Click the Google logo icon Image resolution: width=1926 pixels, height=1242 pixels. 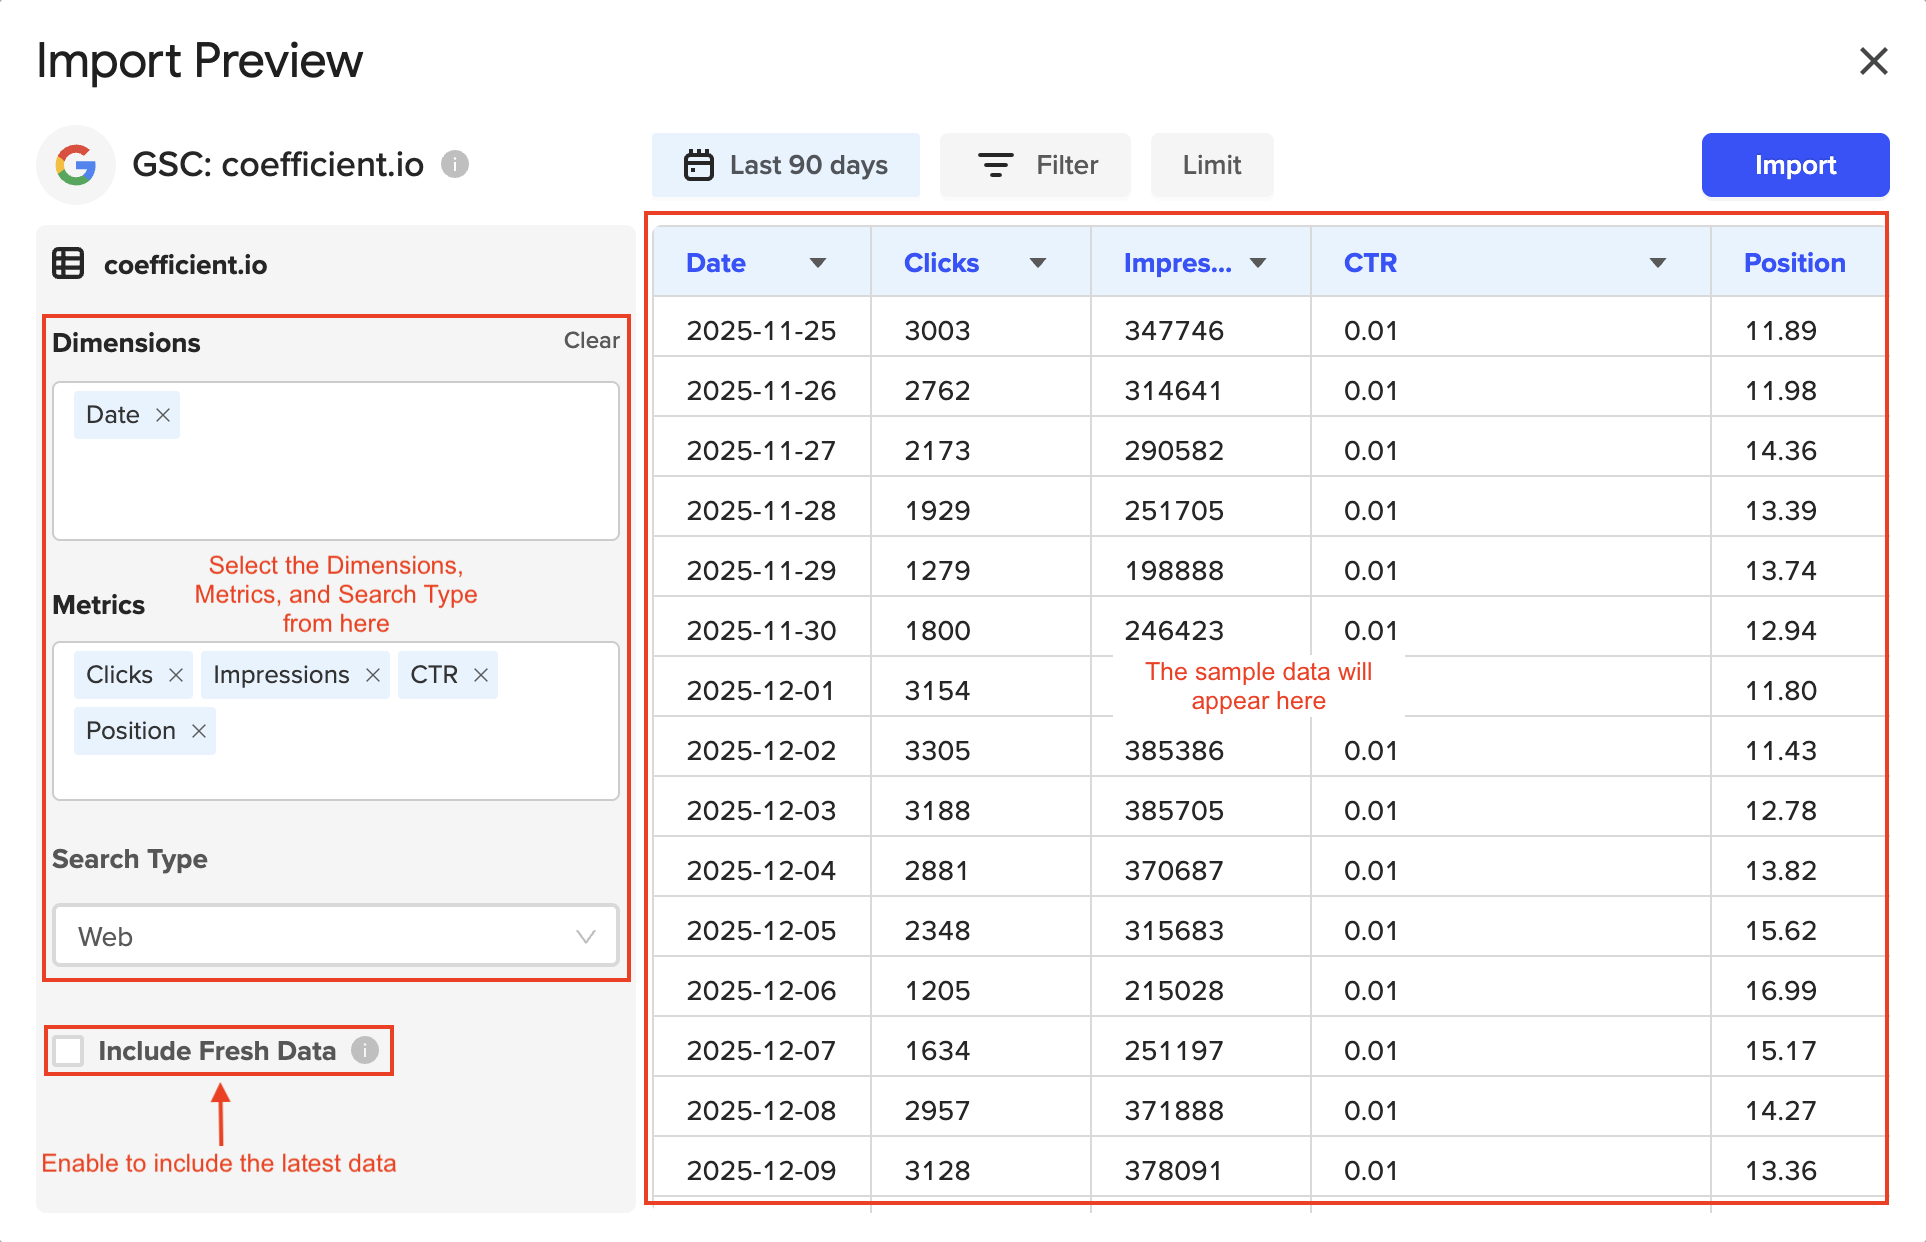(76, 165)
